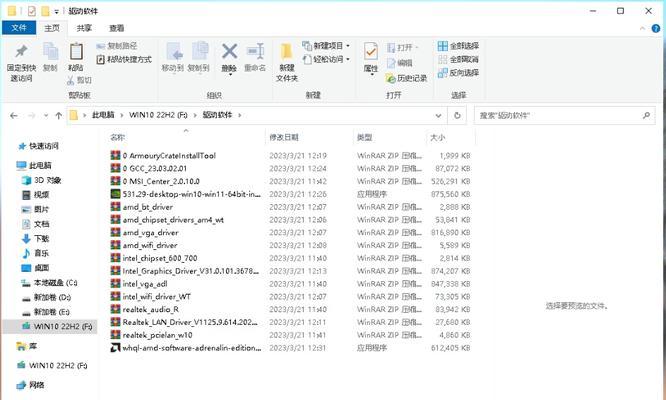This screenshot has height=400, width=666.
Task: Click the blue Help question icon
Action: (x=656, y=28)
